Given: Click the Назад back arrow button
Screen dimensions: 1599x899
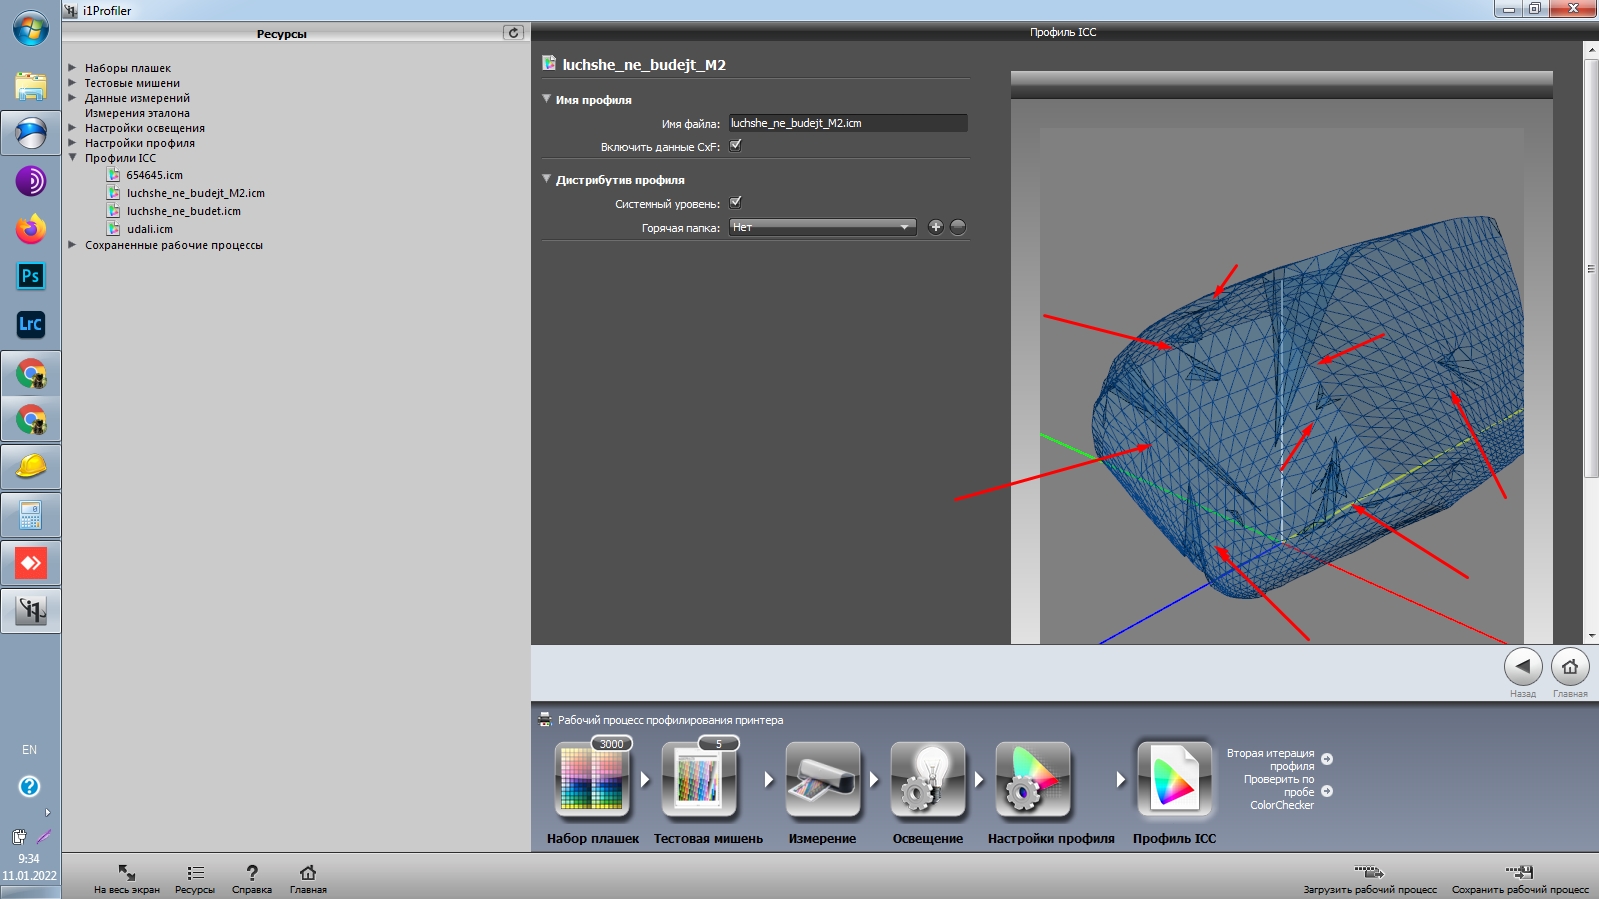Looking at the screenshot, I should (x=1523, y=667).
